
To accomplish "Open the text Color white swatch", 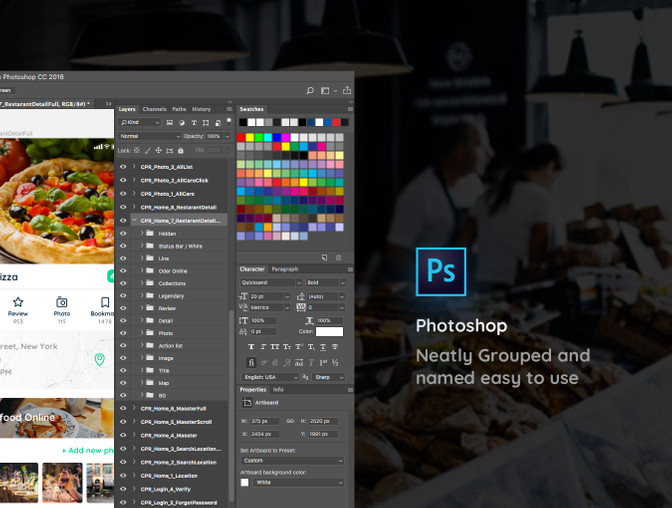I will coord(329,331).
